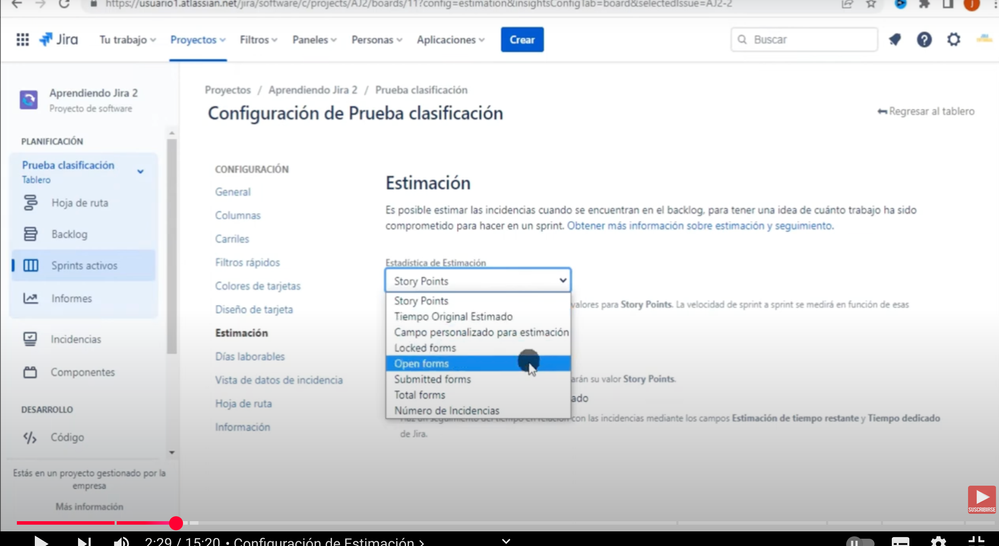The width and height of the screenshot is (999, 546).
Task: Click Aprendiendo Jira 2 breadcrumb link
Action: [x=313, y=90]
